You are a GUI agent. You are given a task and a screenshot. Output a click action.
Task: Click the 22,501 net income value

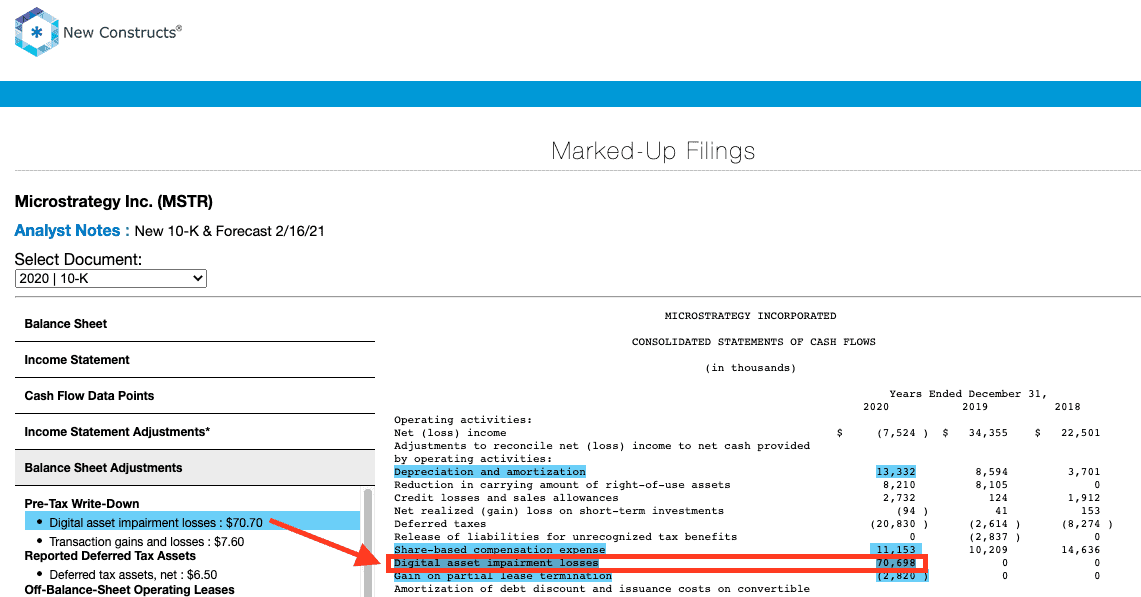(x=1081, y=433)
